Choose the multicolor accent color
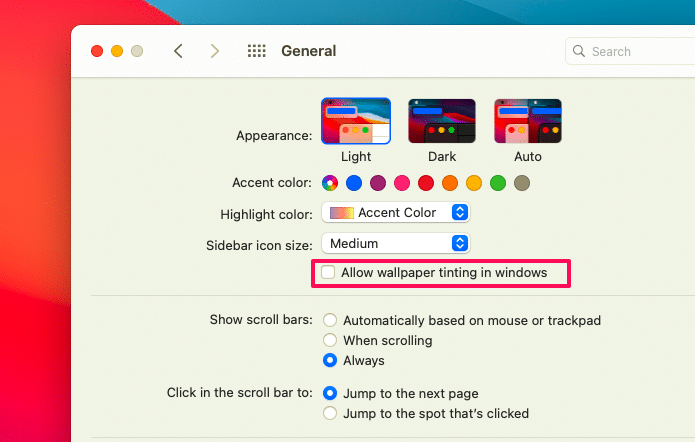 click(330, 183)
